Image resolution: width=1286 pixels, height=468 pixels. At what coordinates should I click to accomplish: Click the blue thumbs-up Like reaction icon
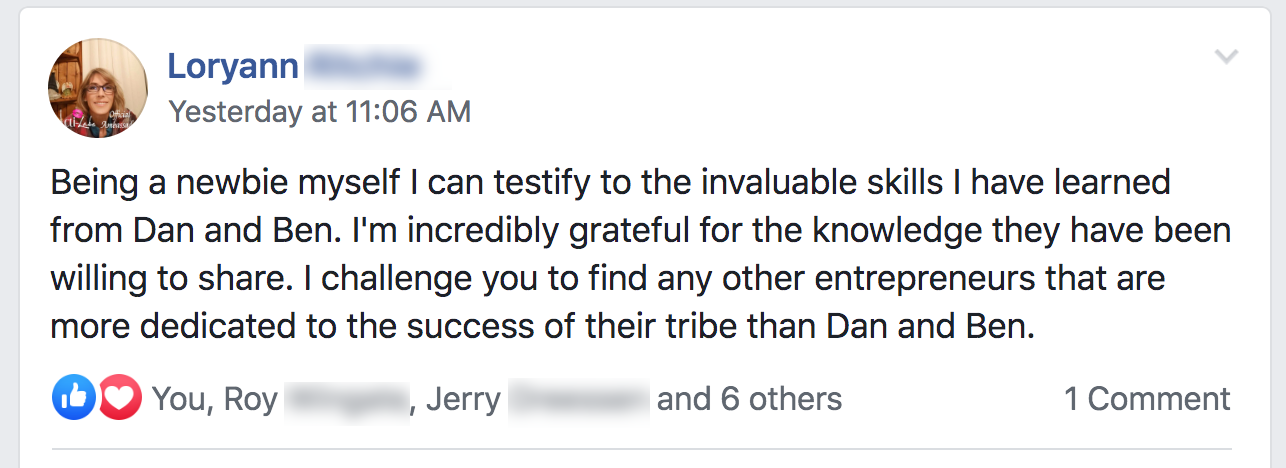tap(74, 399)
